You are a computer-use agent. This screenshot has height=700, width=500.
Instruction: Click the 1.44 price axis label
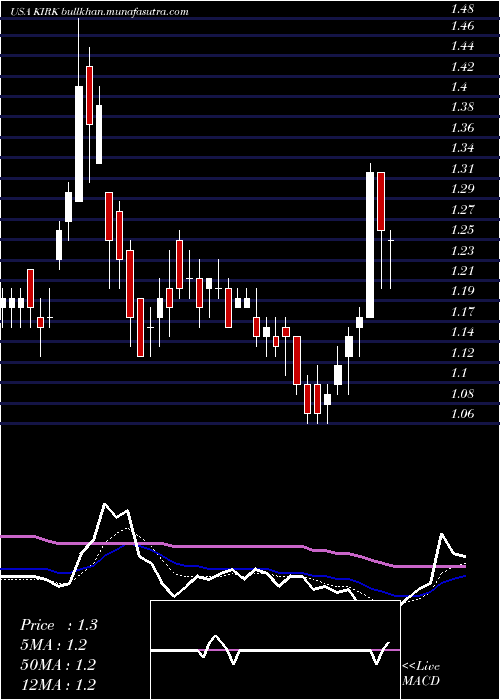[462, 46]
